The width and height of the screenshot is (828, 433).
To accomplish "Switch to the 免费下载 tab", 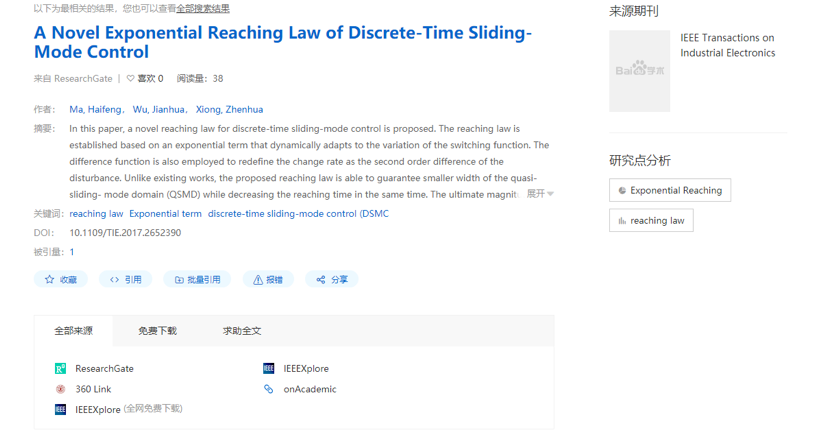I will coord(157,331).
